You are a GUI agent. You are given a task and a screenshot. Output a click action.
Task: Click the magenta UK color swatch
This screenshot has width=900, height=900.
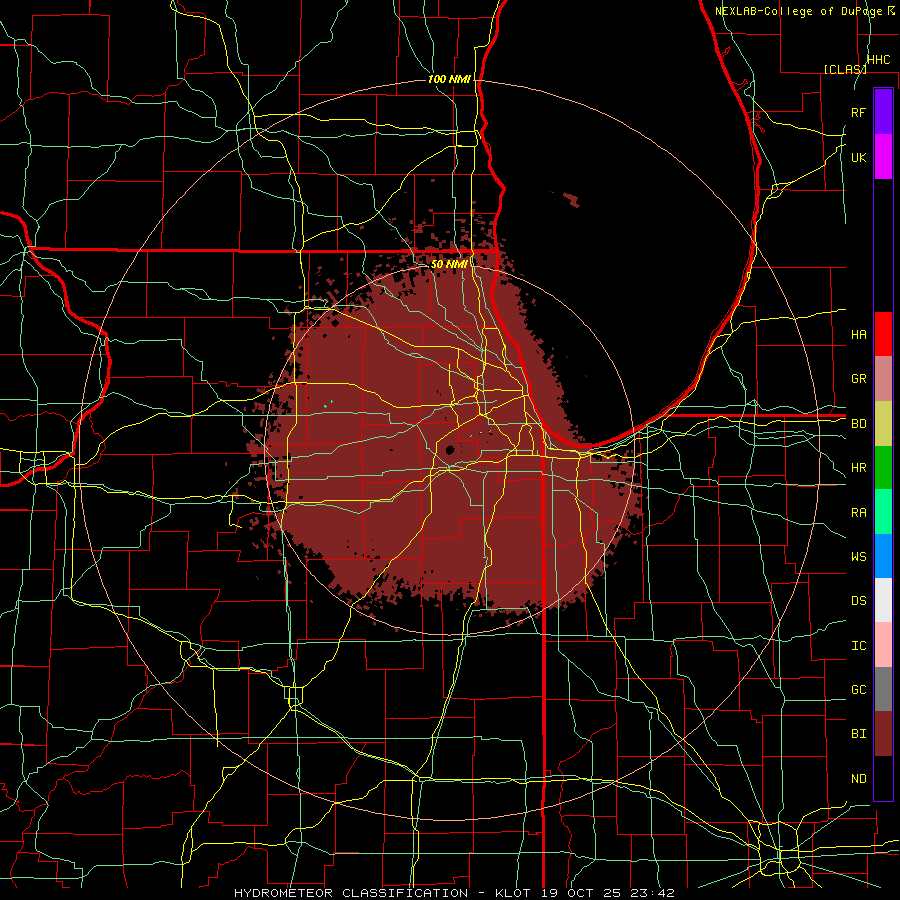[883, 157]
